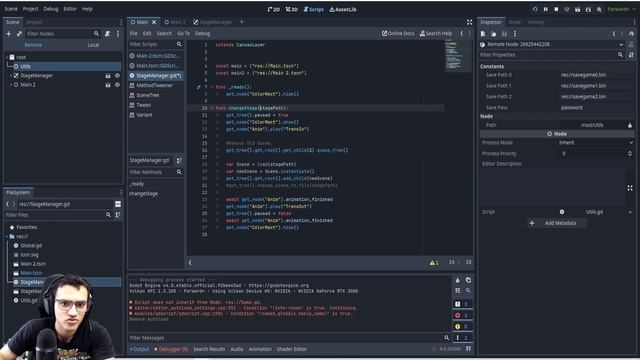640x360 pixels.
Task: Click the open-in-editor icon on Main 2 row
Action: pyautogui.click(x=108, y=85)
